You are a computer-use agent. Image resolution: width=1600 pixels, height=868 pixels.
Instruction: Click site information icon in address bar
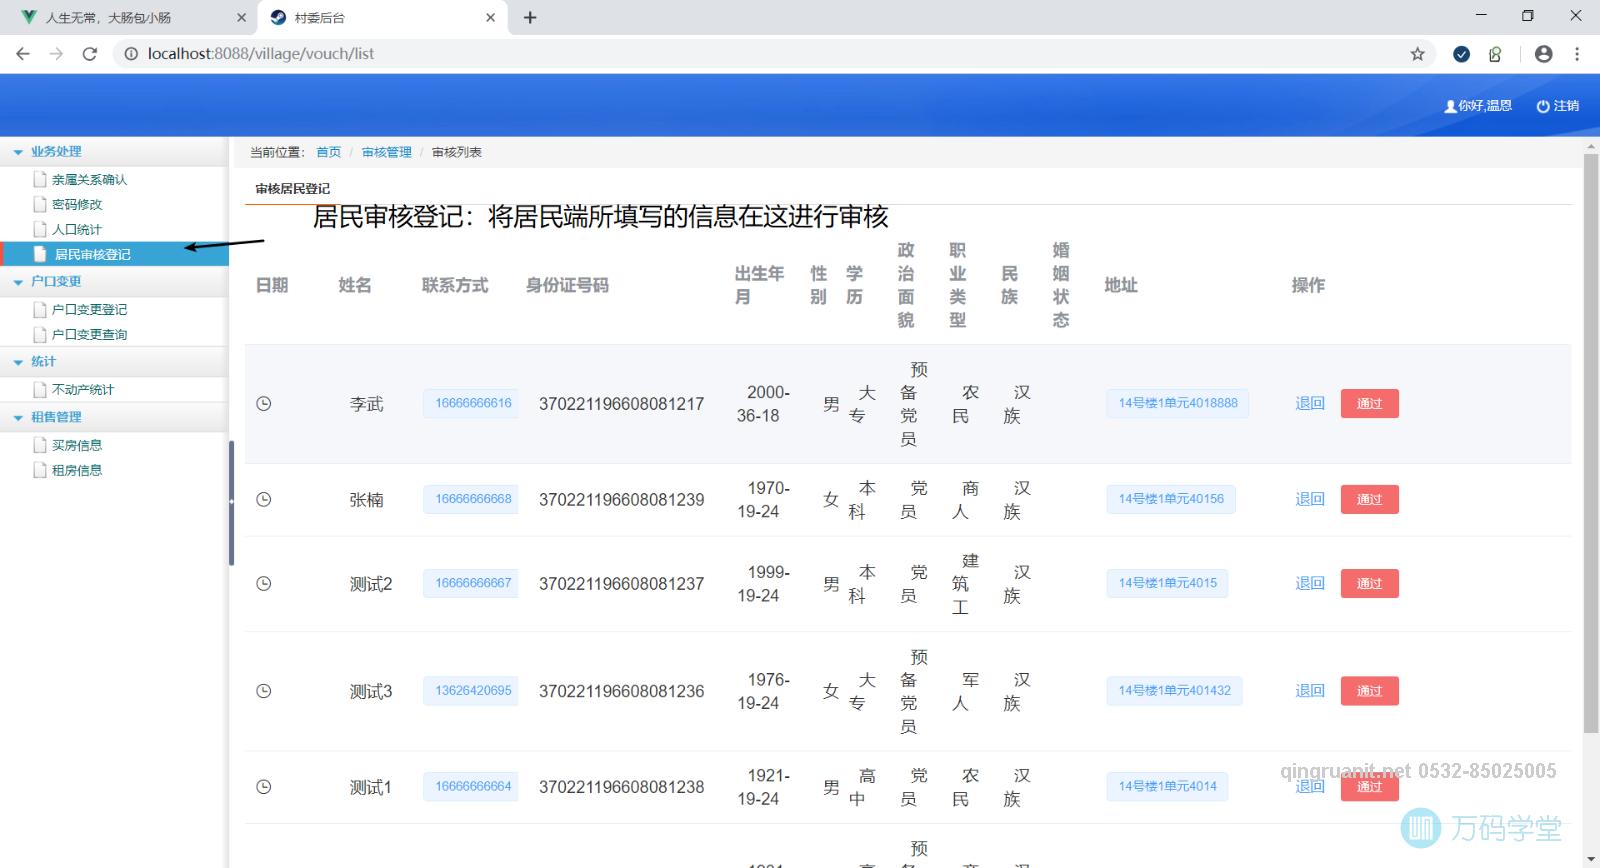(131, 54)
